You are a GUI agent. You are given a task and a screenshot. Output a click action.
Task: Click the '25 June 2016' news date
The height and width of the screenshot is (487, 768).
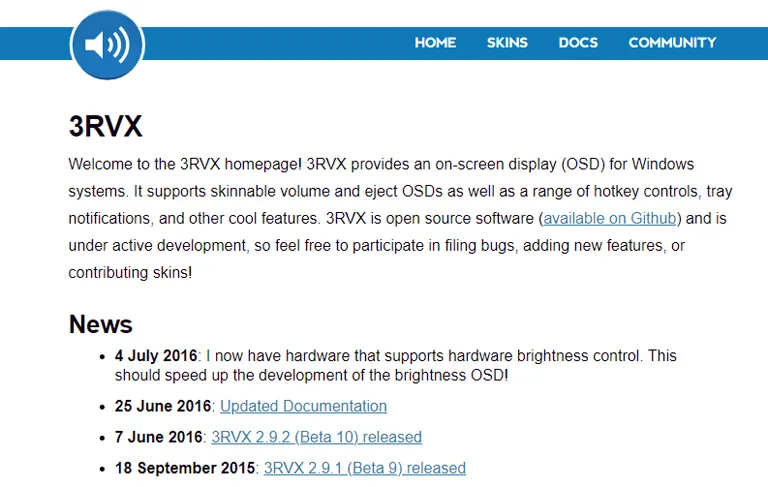pyautogui.click(x=163, y=406)
